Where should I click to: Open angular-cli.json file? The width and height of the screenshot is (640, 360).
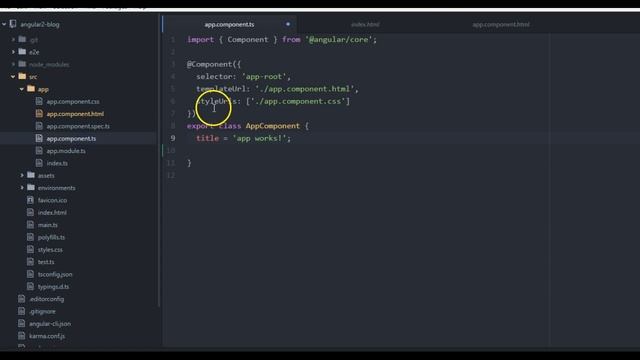pos(50,324)
